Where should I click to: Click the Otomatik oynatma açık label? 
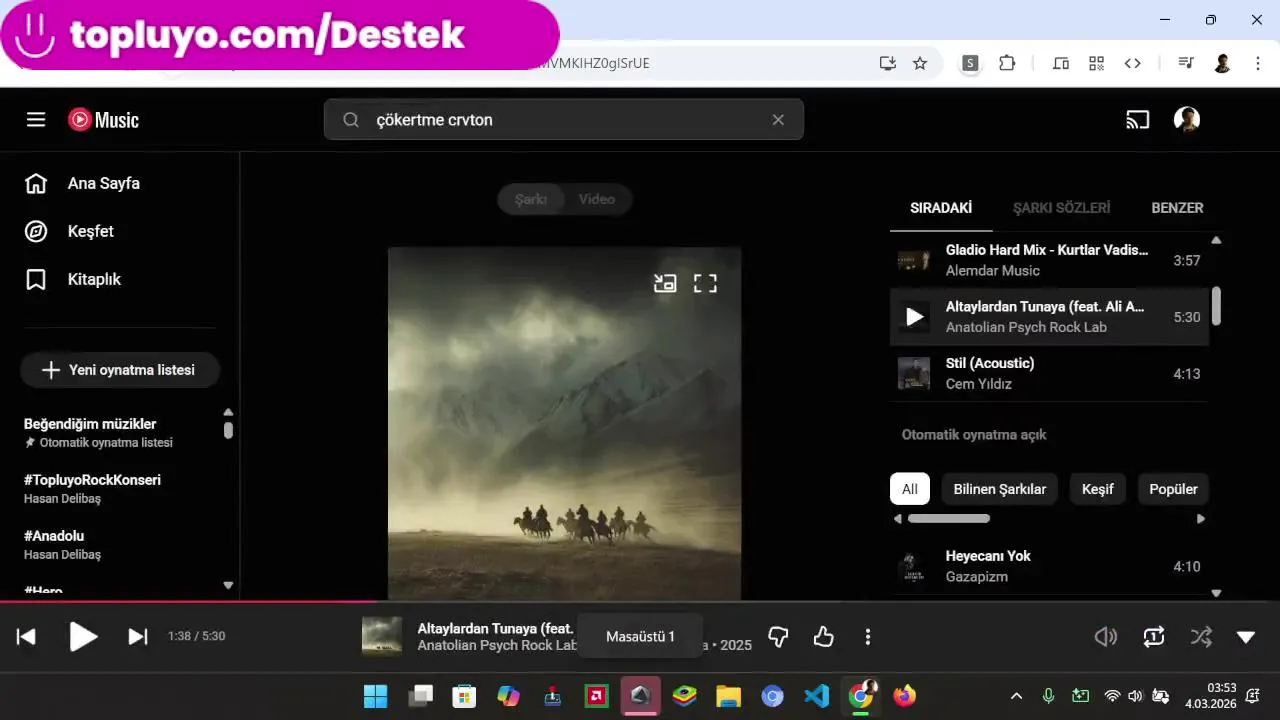click(974, 435)
